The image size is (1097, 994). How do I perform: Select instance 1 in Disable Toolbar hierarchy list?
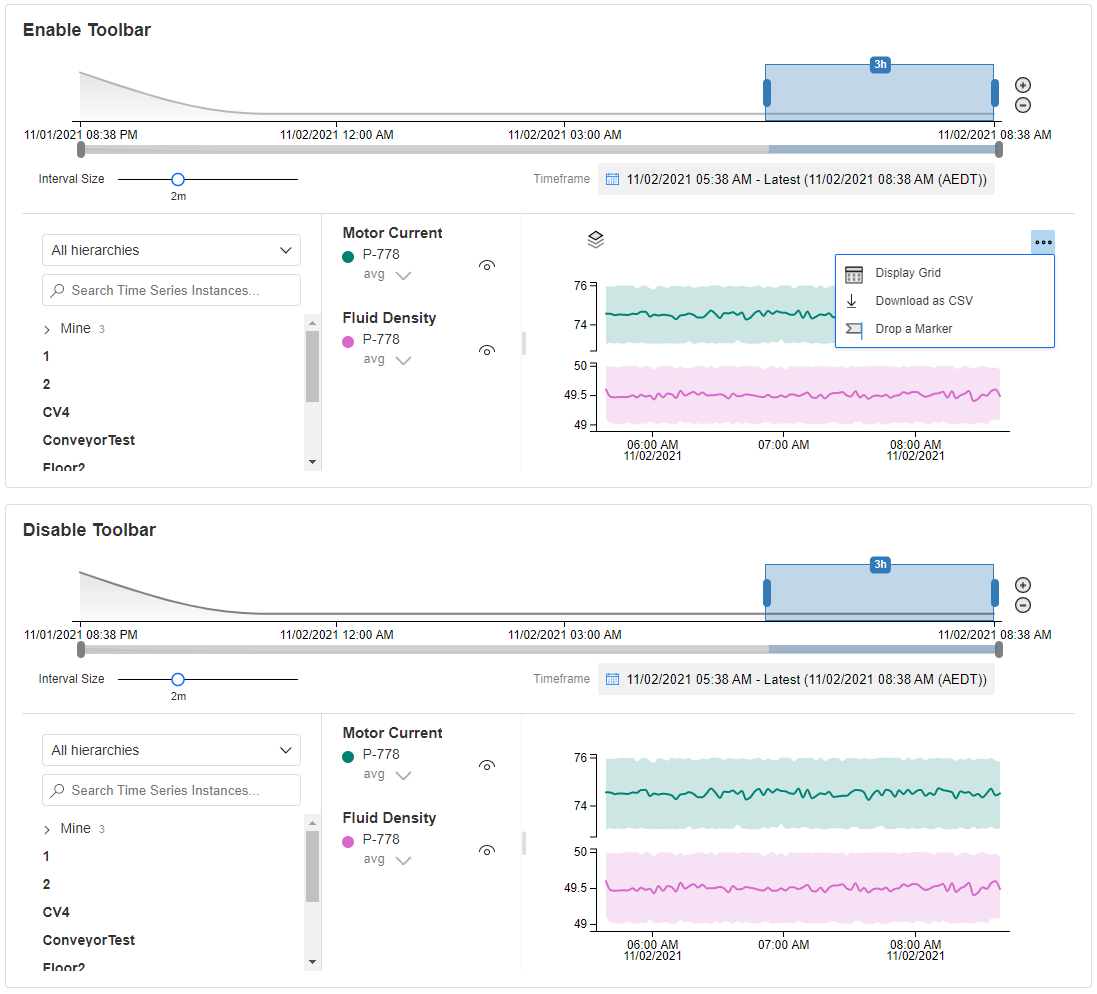46,857
